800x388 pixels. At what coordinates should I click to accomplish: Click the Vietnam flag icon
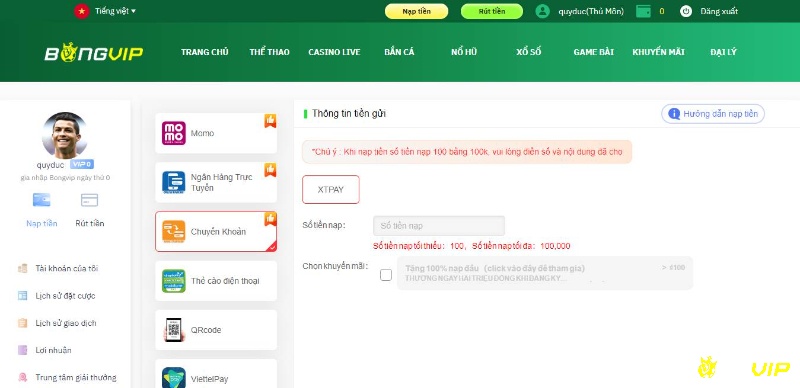pos(82,11)
